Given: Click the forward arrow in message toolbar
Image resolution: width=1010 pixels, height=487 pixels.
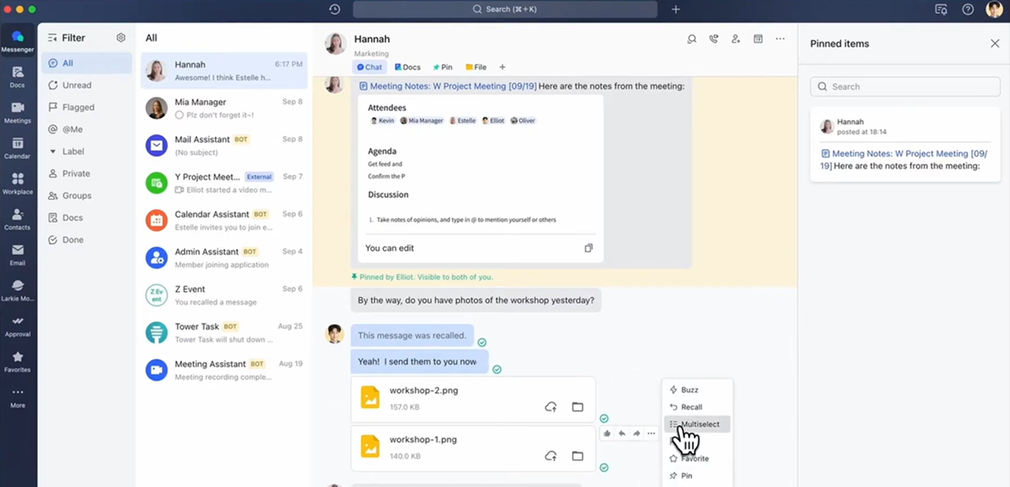Looking at the screenshot, I should [636, 433].
